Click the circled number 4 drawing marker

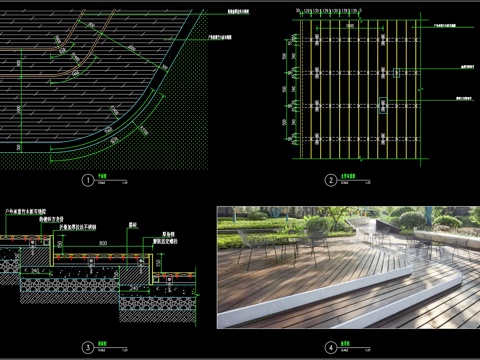(331, 348)
